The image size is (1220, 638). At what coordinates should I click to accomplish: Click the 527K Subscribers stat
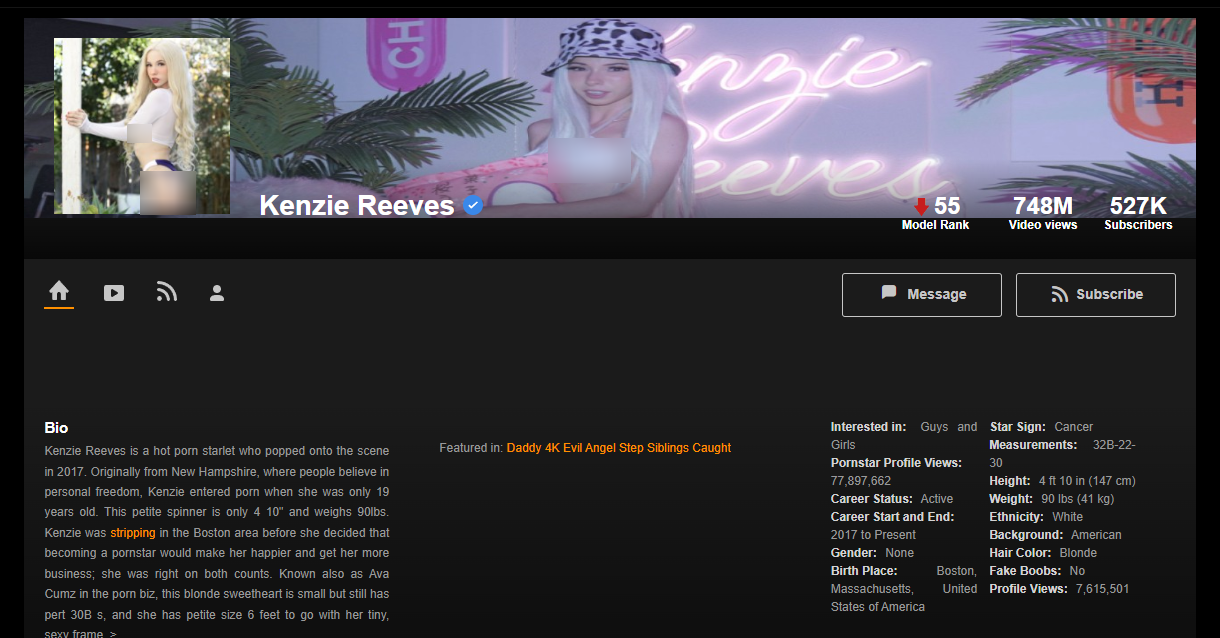(x=1138, y=212)
